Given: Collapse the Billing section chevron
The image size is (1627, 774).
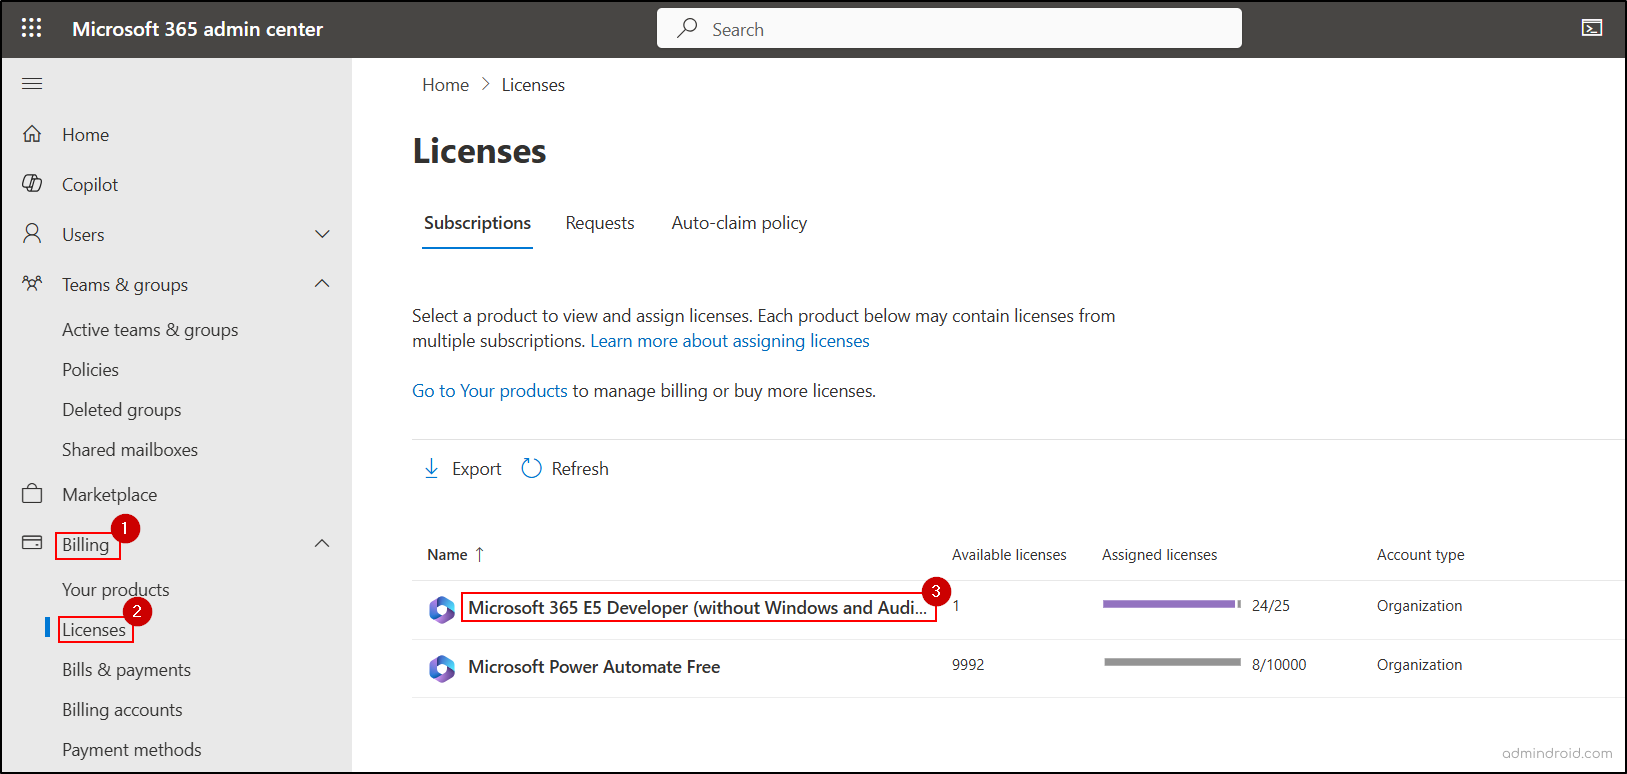Looking at the screenshot, I should [322, 544].
